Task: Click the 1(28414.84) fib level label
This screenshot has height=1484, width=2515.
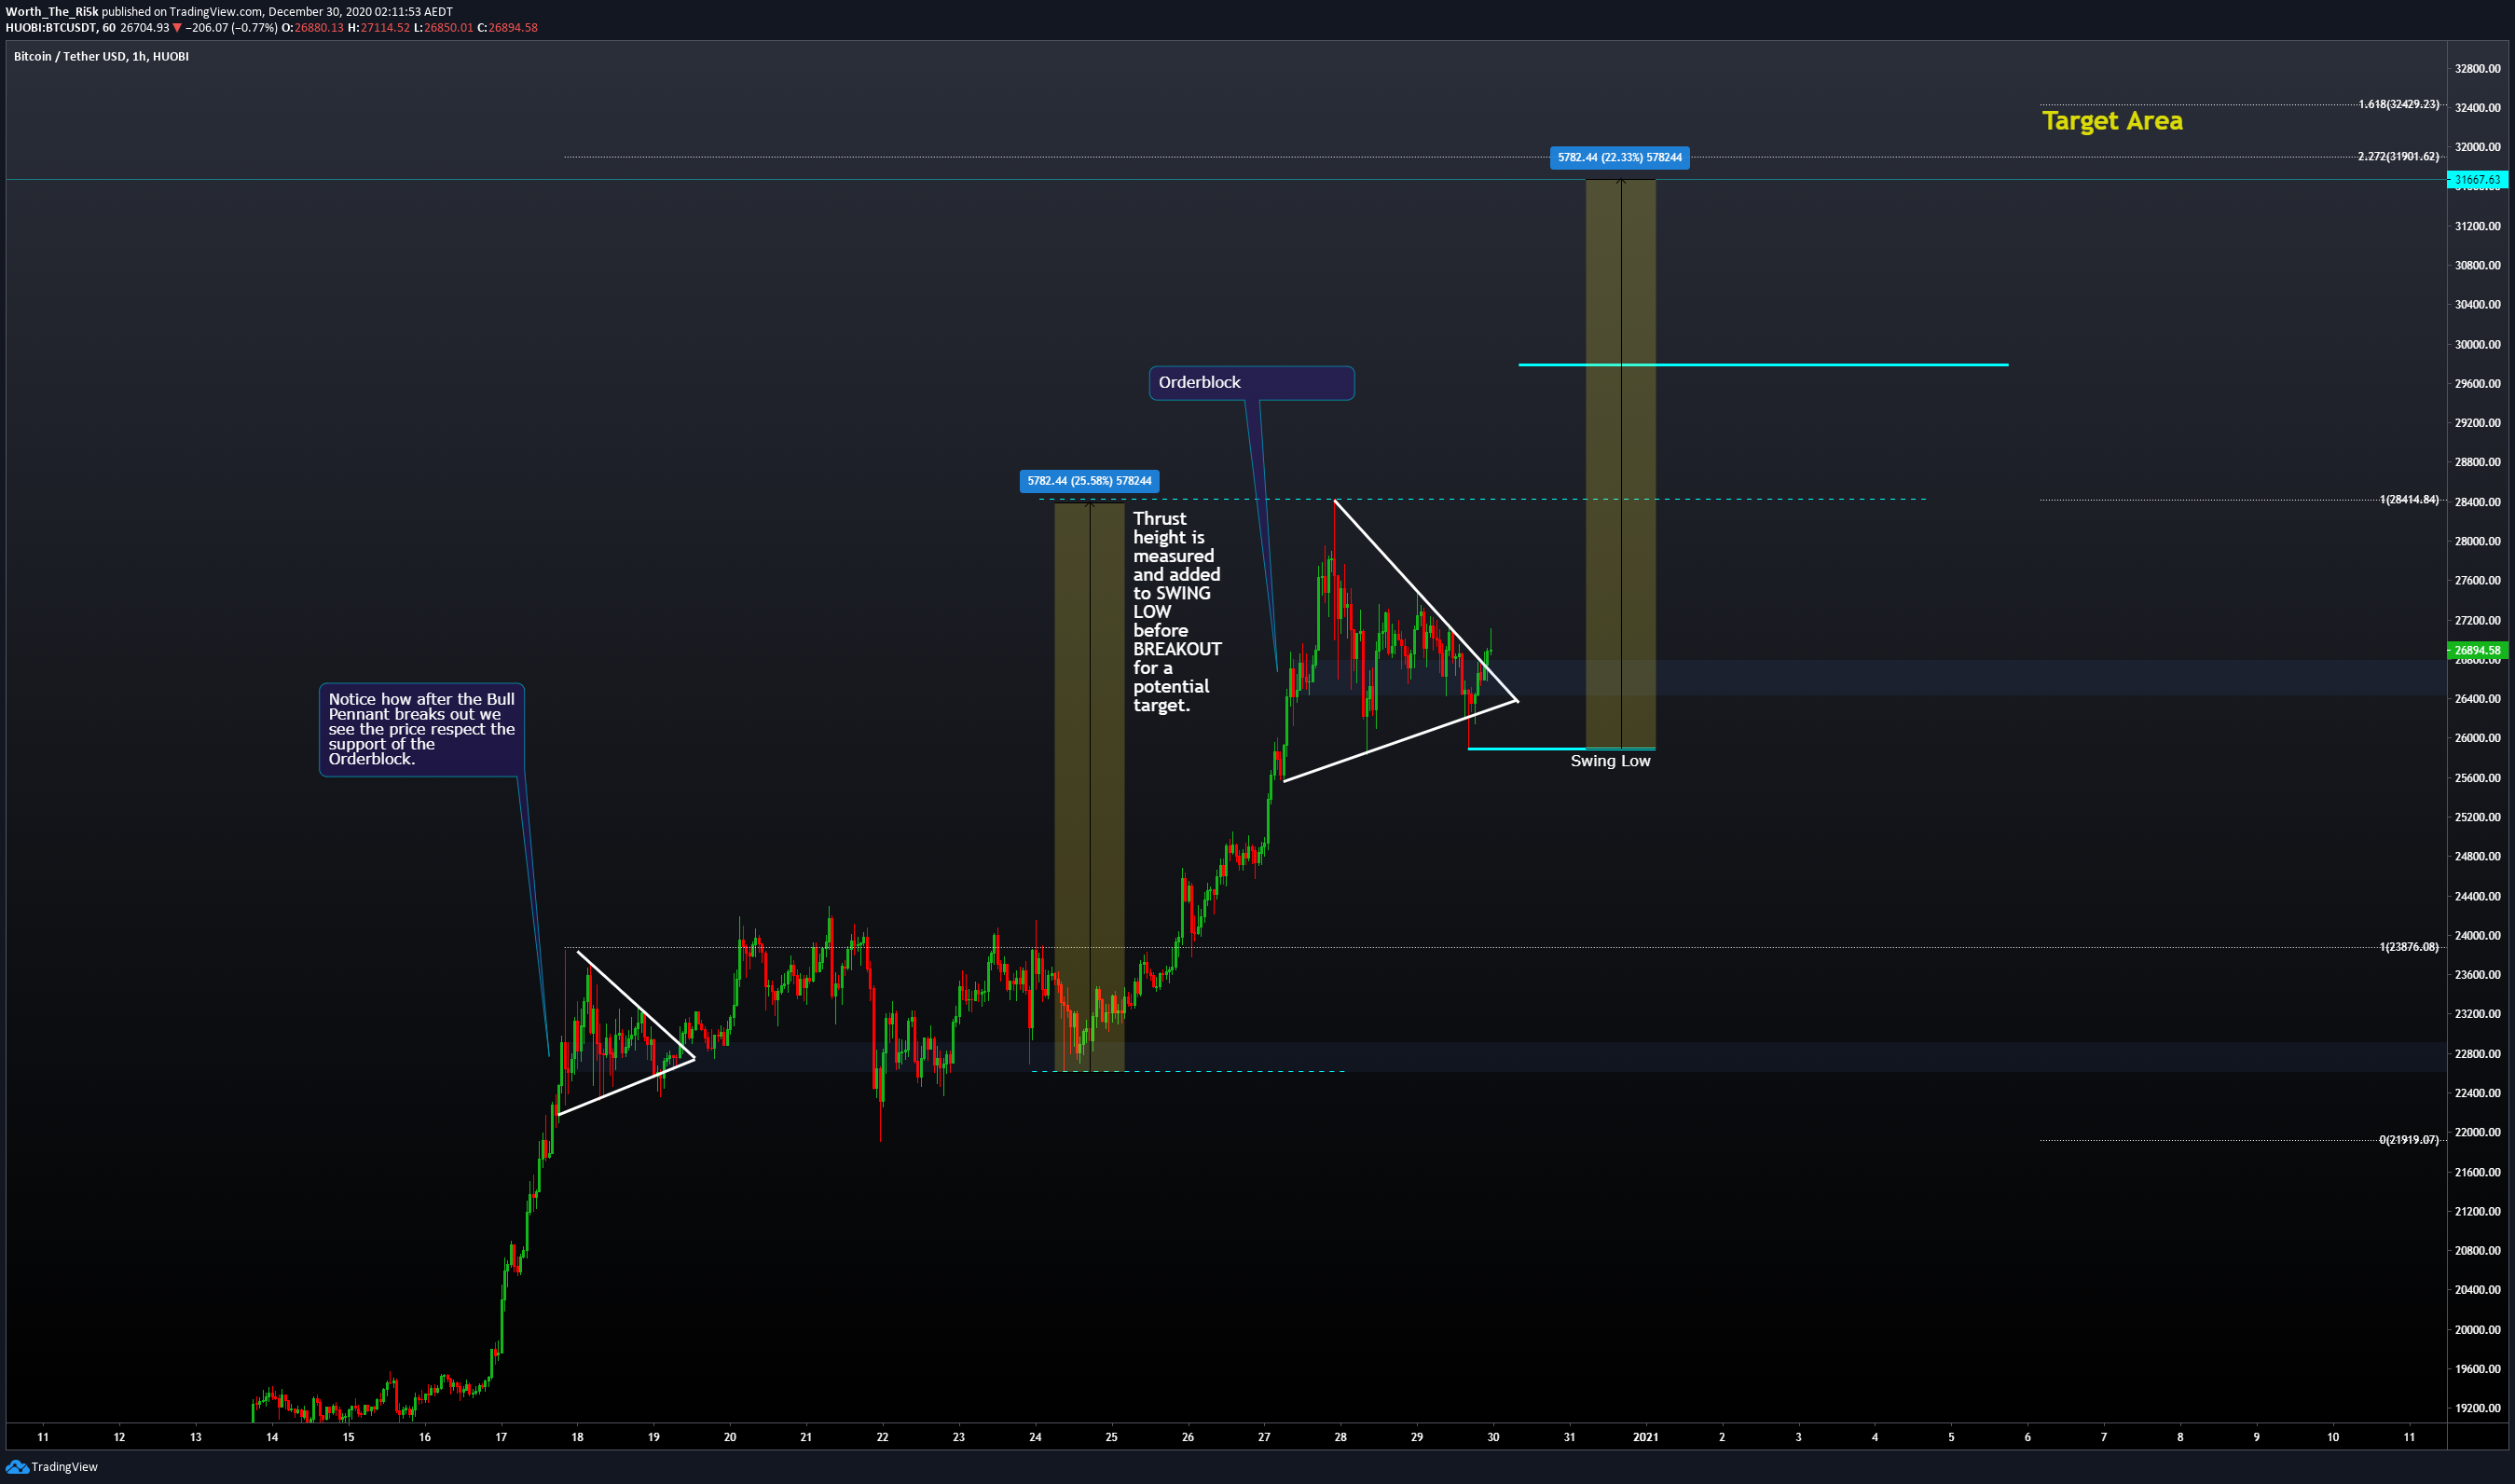Action: [2409, 499]
